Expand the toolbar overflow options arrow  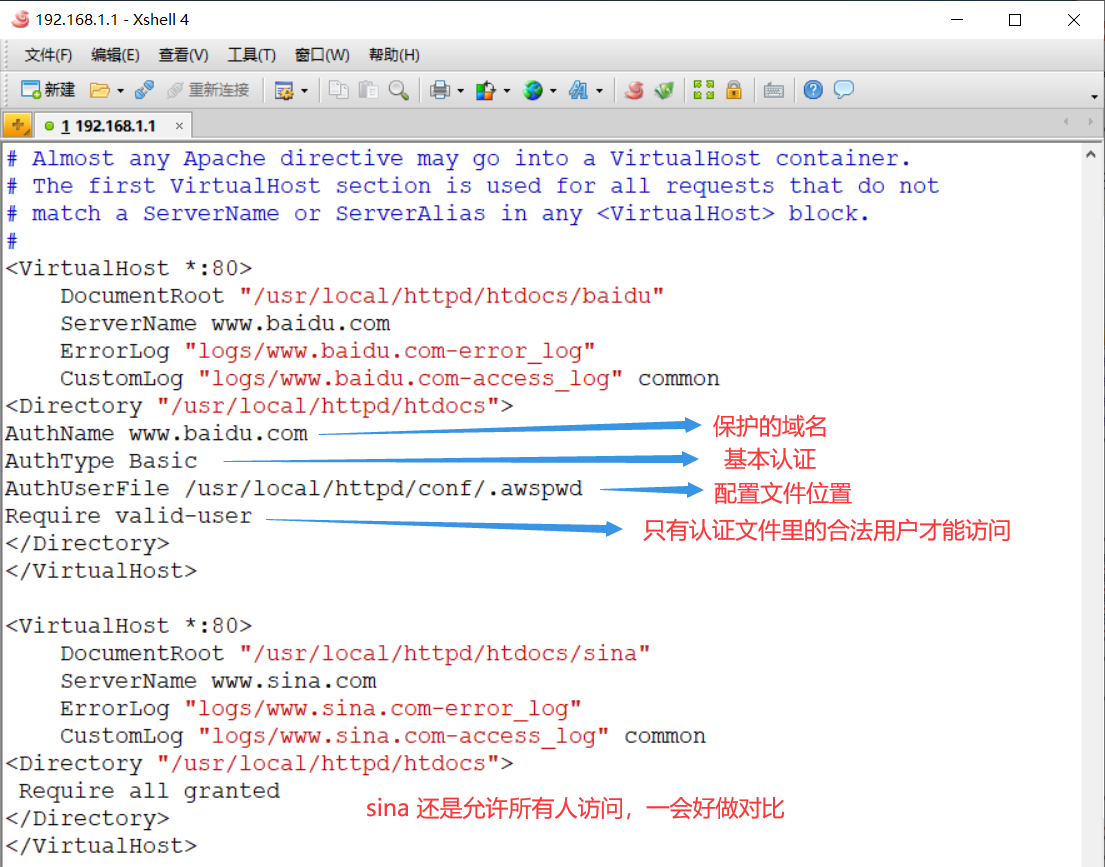1094,97
